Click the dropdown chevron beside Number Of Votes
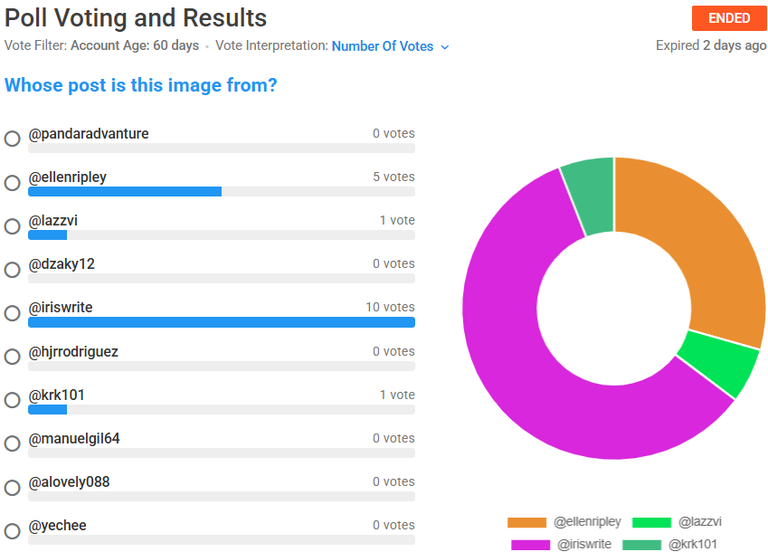 [445, 47]
